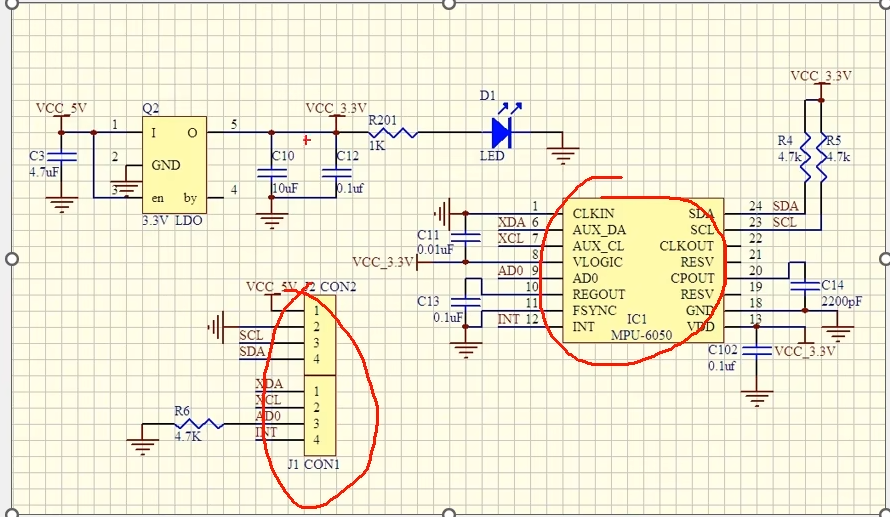Viewport: 890px width, 517px height.
Task: Click the SCL net label on connector J2
Action: tap(251, 335)
